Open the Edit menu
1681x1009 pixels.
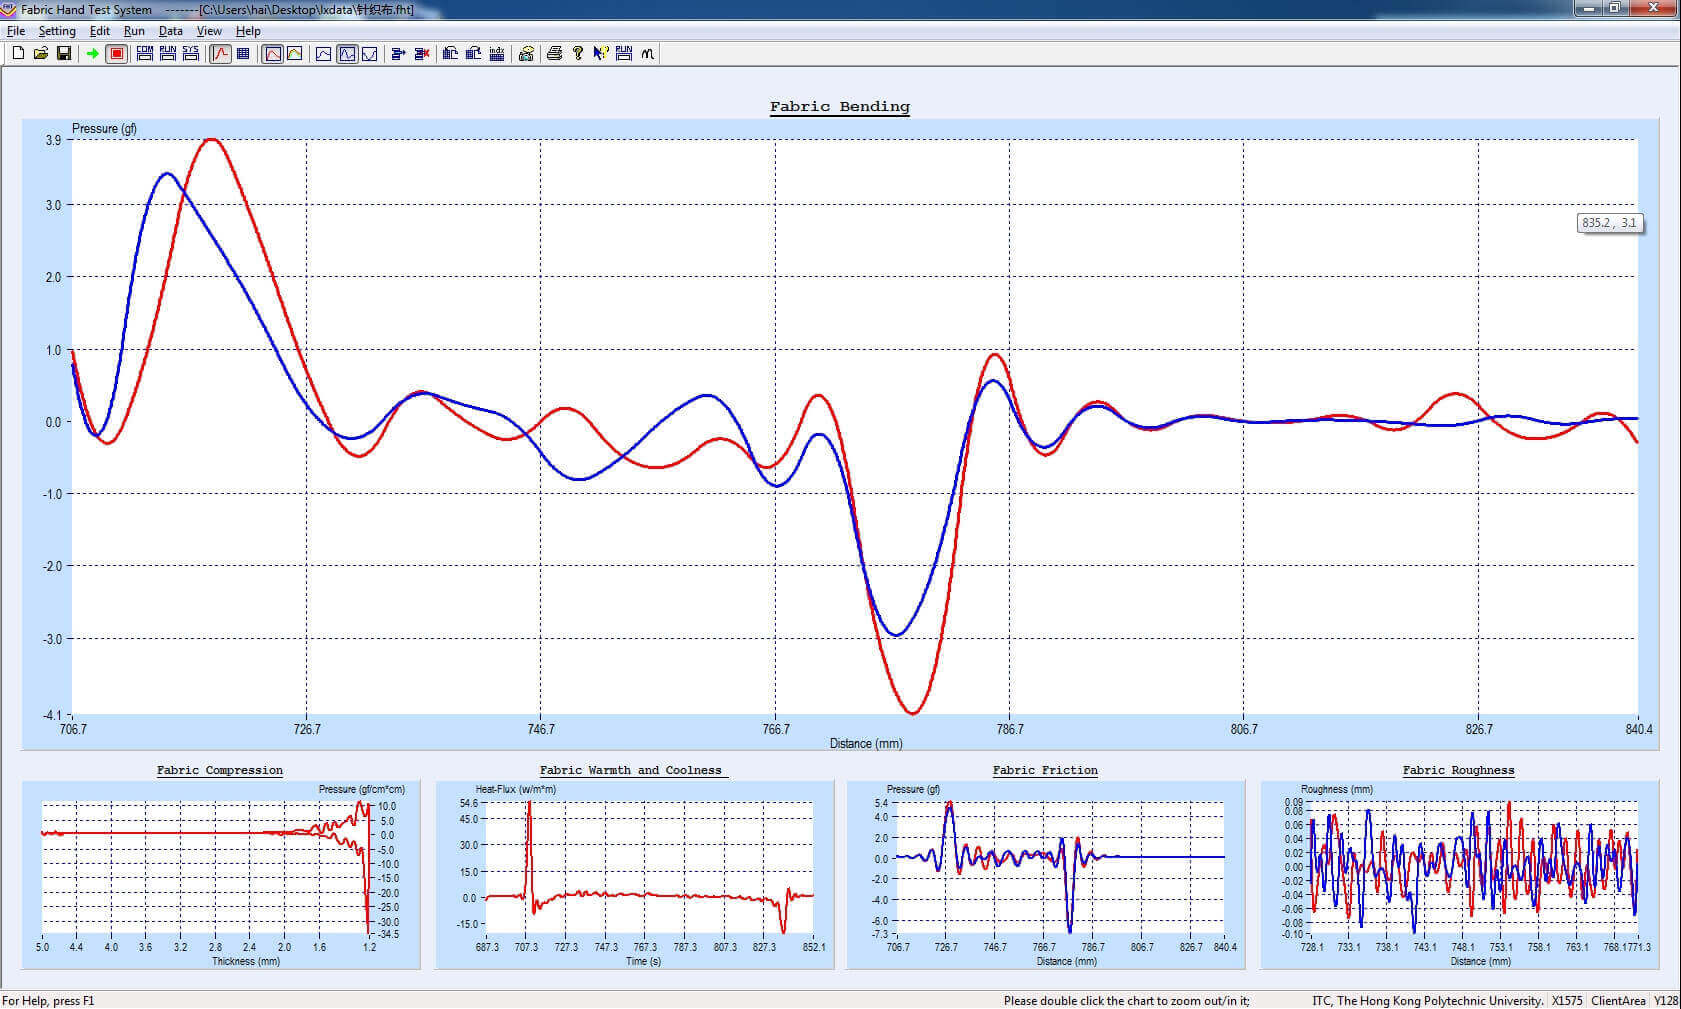pos(100,31)
